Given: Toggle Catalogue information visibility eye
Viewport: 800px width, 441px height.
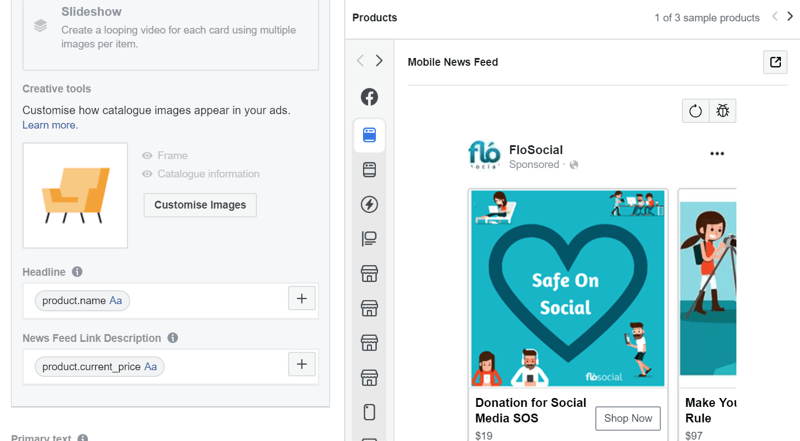Looking at the screenshot, I should (x=147, y=174).
